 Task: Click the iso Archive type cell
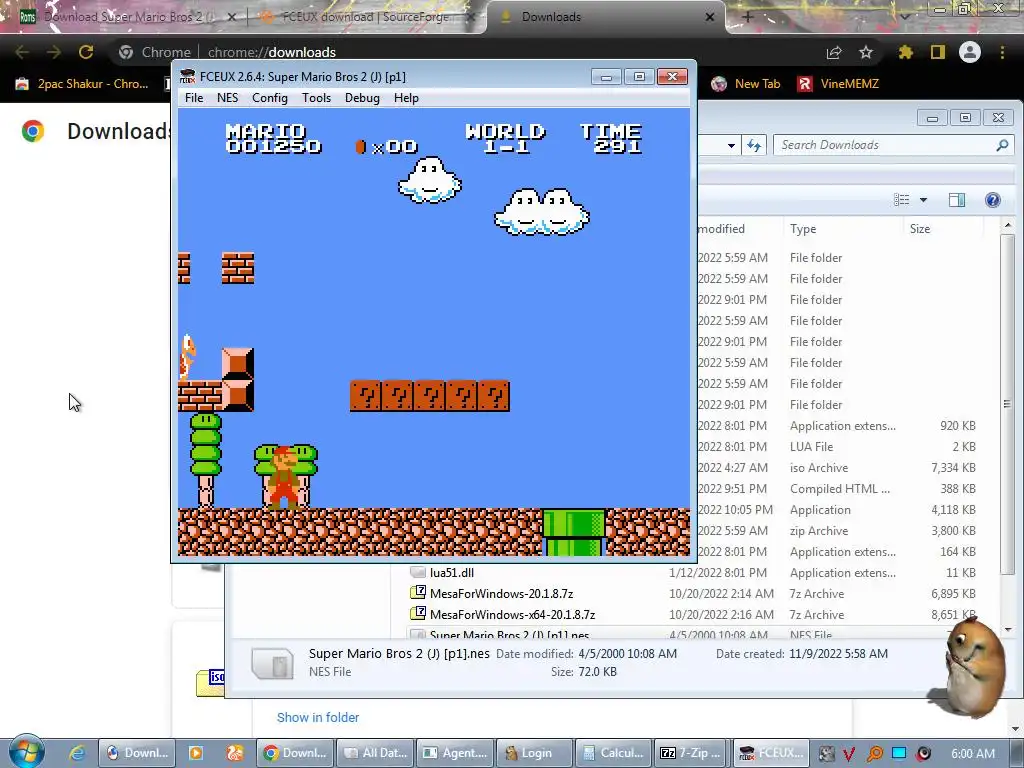pyautogui.click(x=819, y=468)
